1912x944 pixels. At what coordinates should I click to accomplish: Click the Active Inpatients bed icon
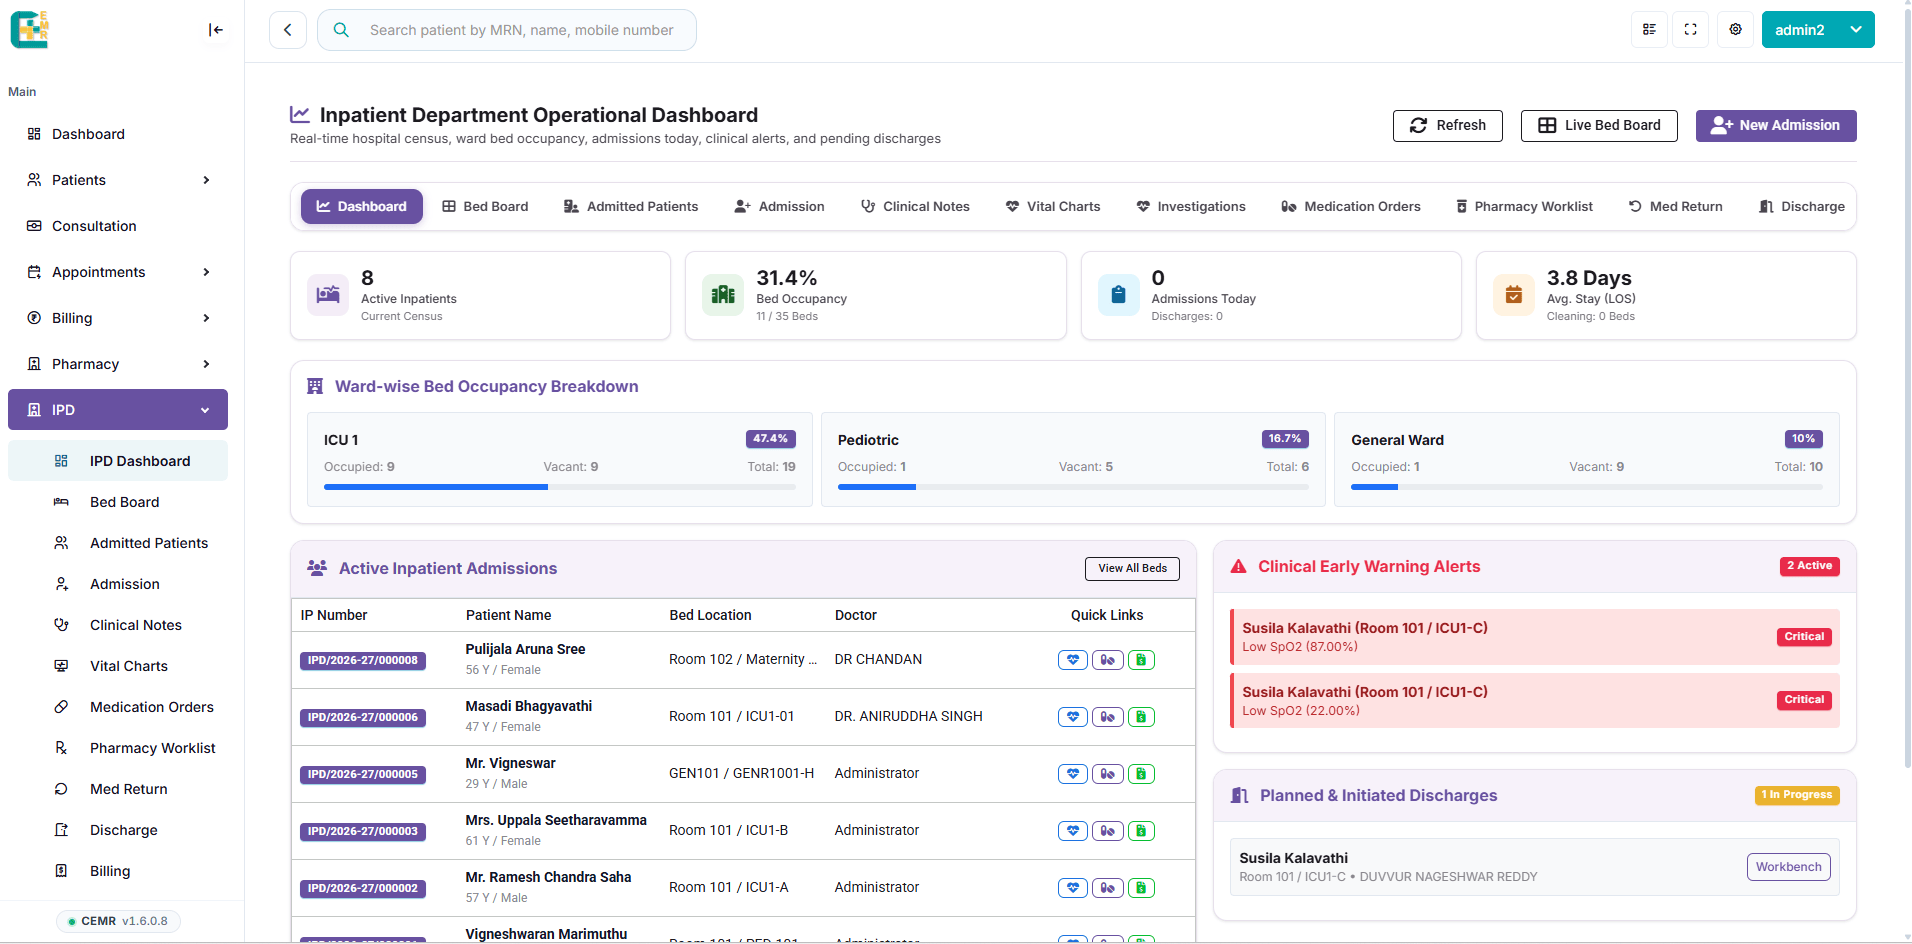(328, 295)
